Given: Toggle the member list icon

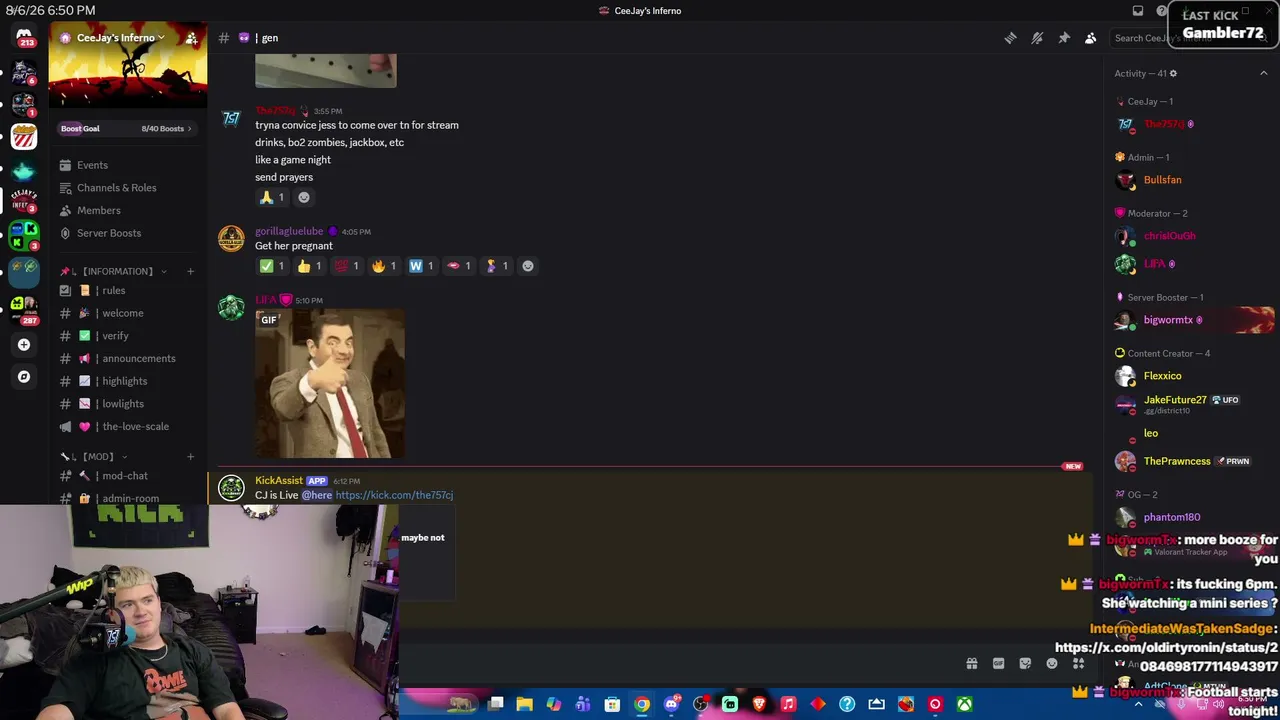Looking at the screenshot, I should click(1091, 38).
